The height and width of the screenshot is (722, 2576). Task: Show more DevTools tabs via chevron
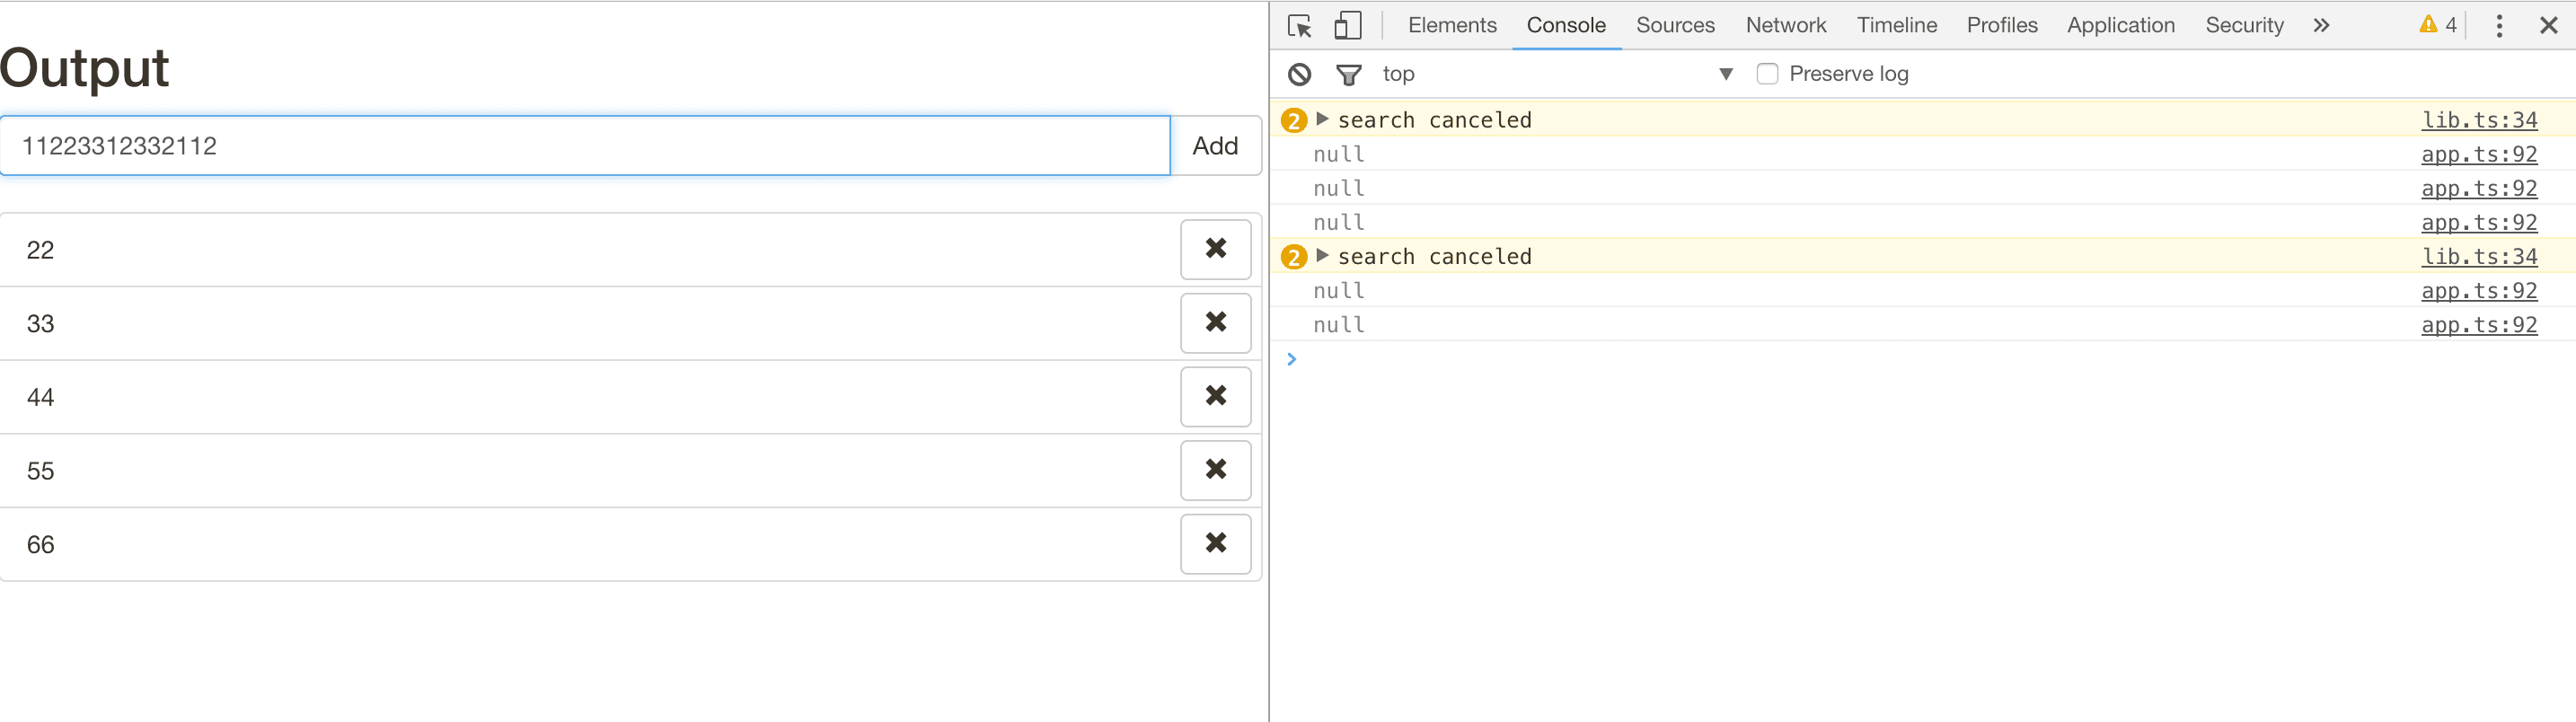coord(2321,26)
